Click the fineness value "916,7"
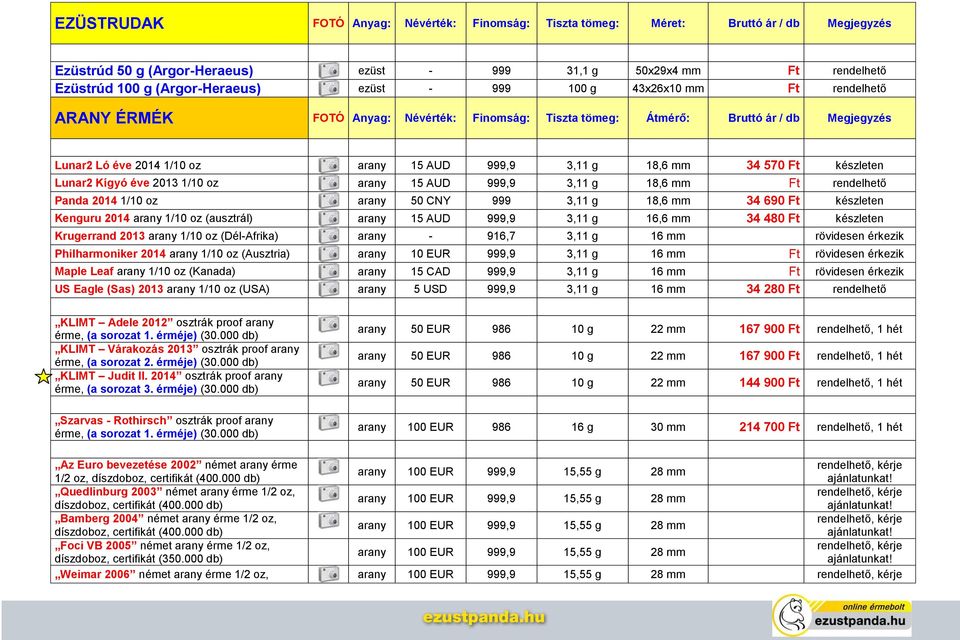960x640 pixels. coord(501,236)
